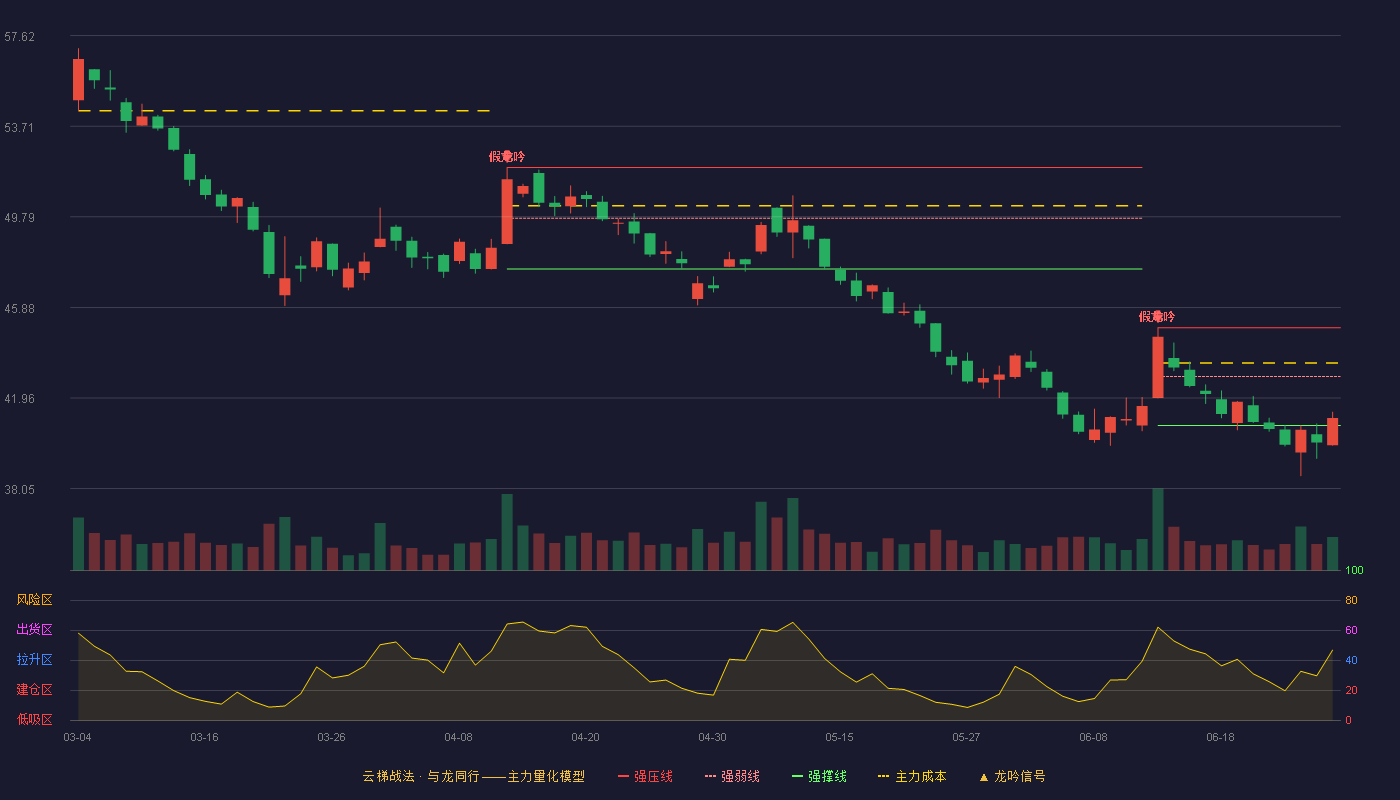Select the 出货区 zone label
The width and height of the screenshot is (1400, 800).
tap(34, 630)
